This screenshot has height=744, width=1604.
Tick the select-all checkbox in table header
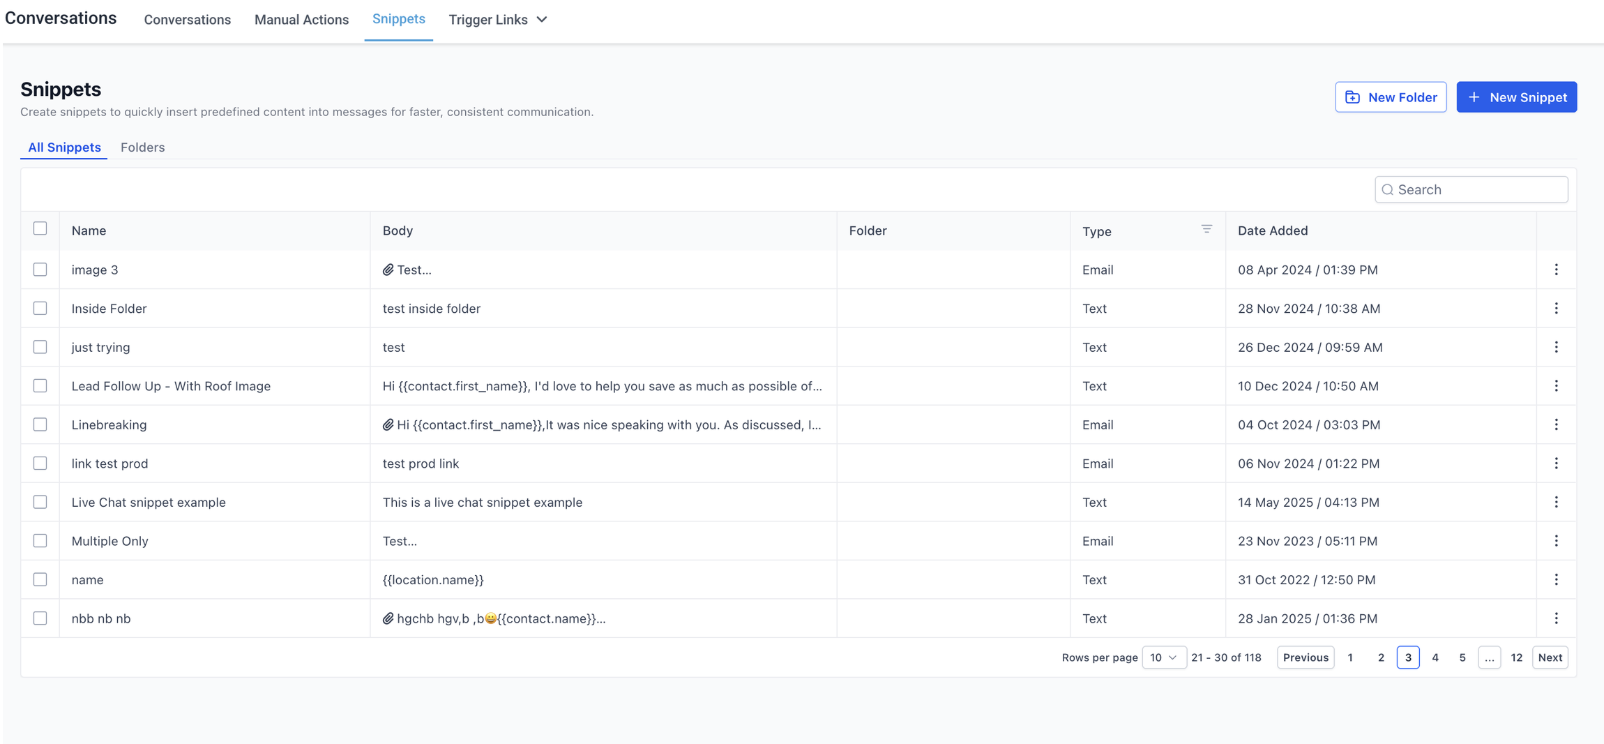(x=40, y=229)
